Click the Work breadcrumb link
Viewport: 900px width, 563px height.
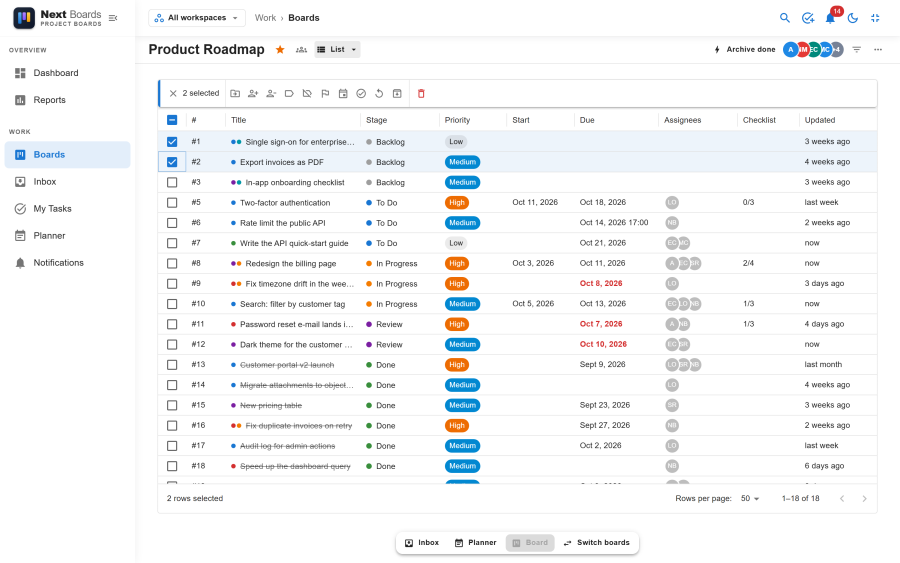[x=265, y=18]
